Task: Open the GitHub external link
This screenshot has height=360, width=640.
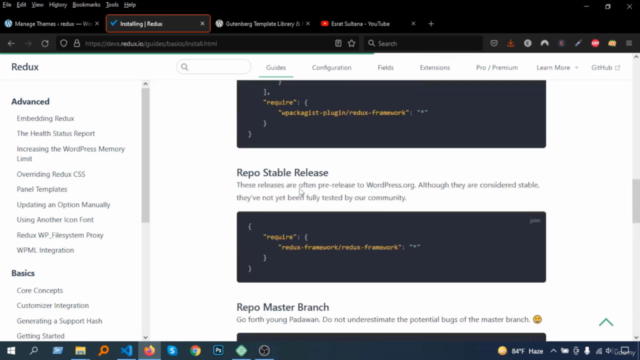Action: (x=605, y=68)
